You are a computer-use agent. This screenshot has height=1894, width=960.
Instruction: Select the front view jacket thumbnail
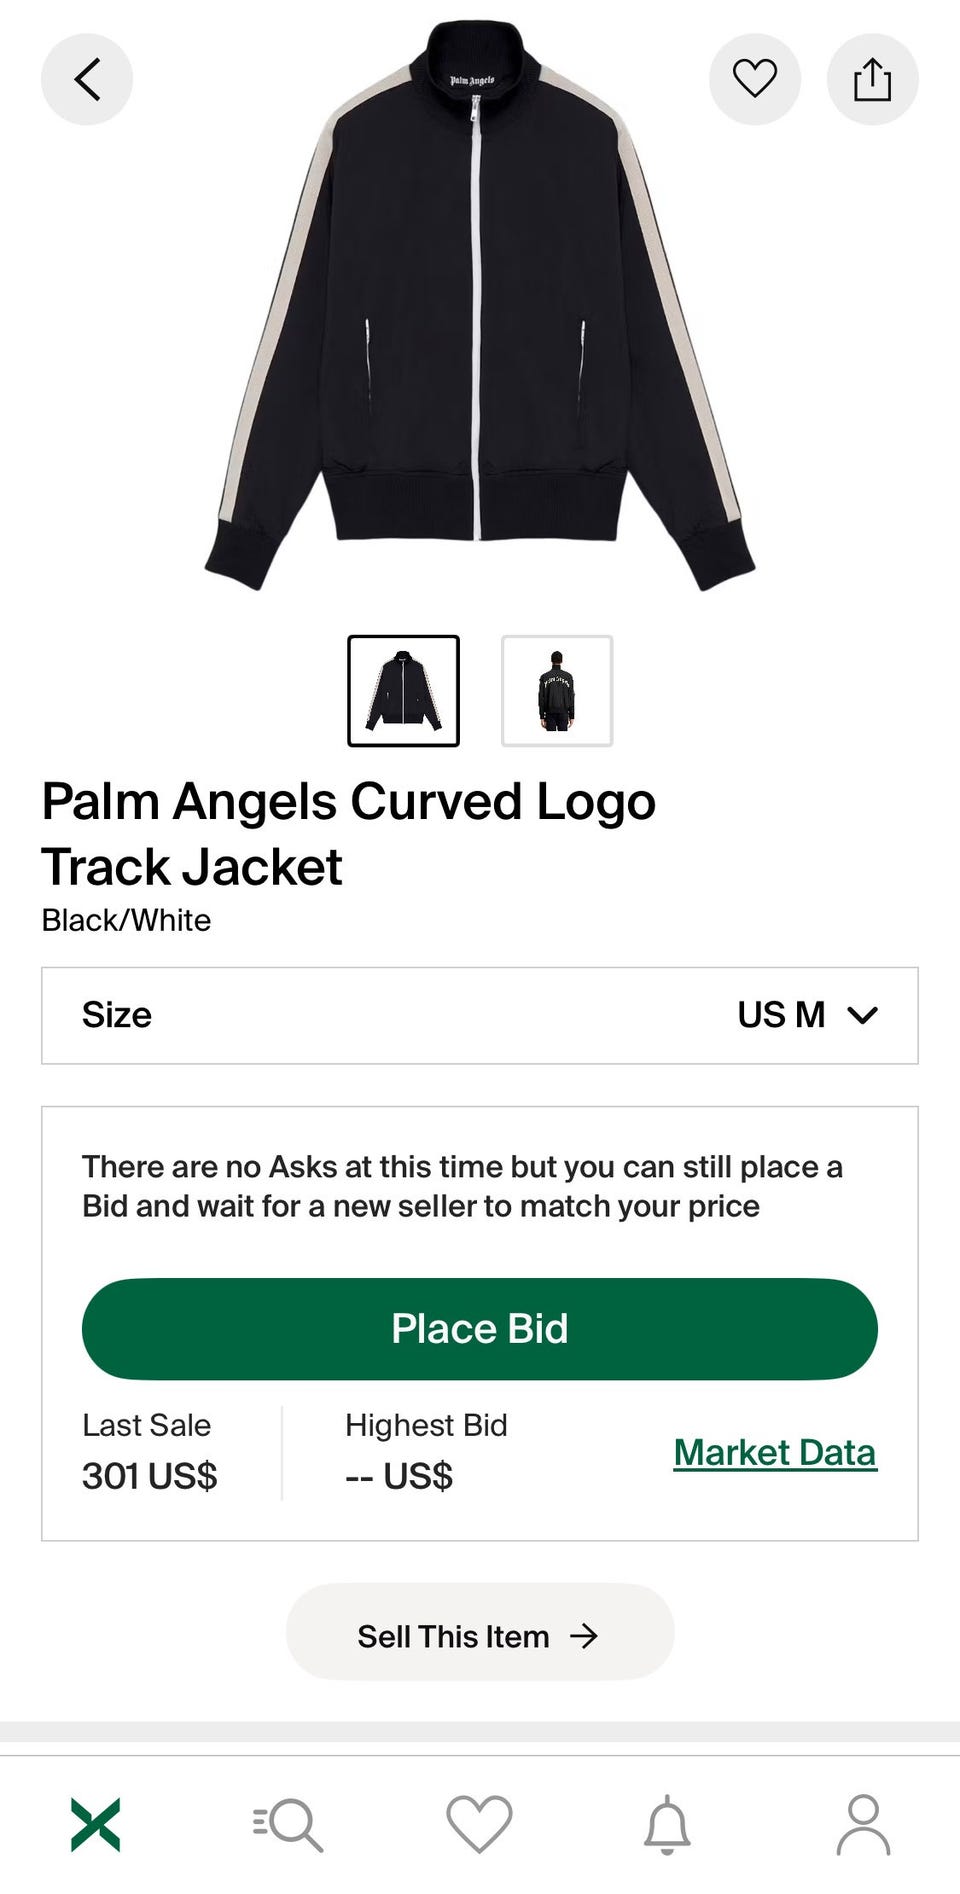coord(403,691)
